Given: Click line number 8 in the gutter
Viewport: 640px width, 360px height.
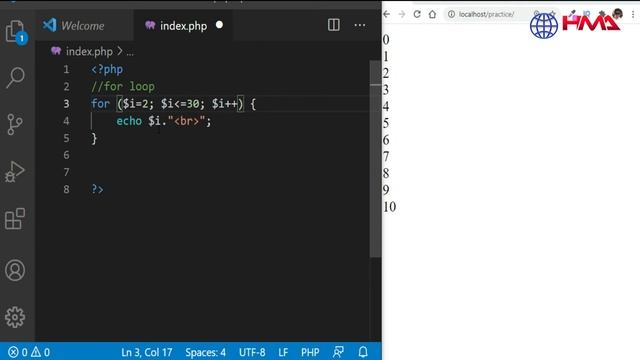Looking at the screenshot, I should click(x=66, y=189).
